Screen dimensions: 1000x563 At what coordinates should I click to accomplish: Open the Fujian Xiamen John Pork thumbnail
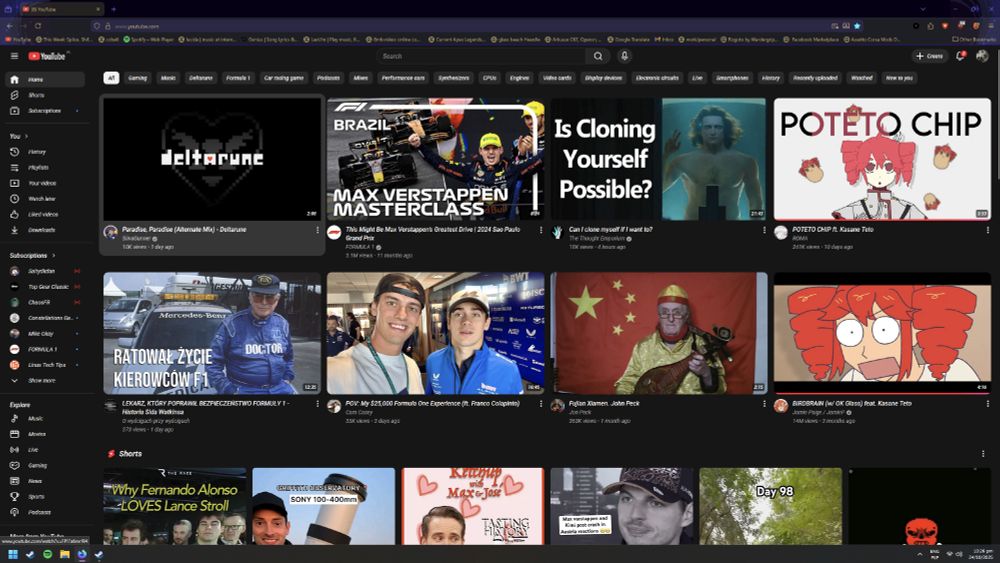[x=659, y=333]
